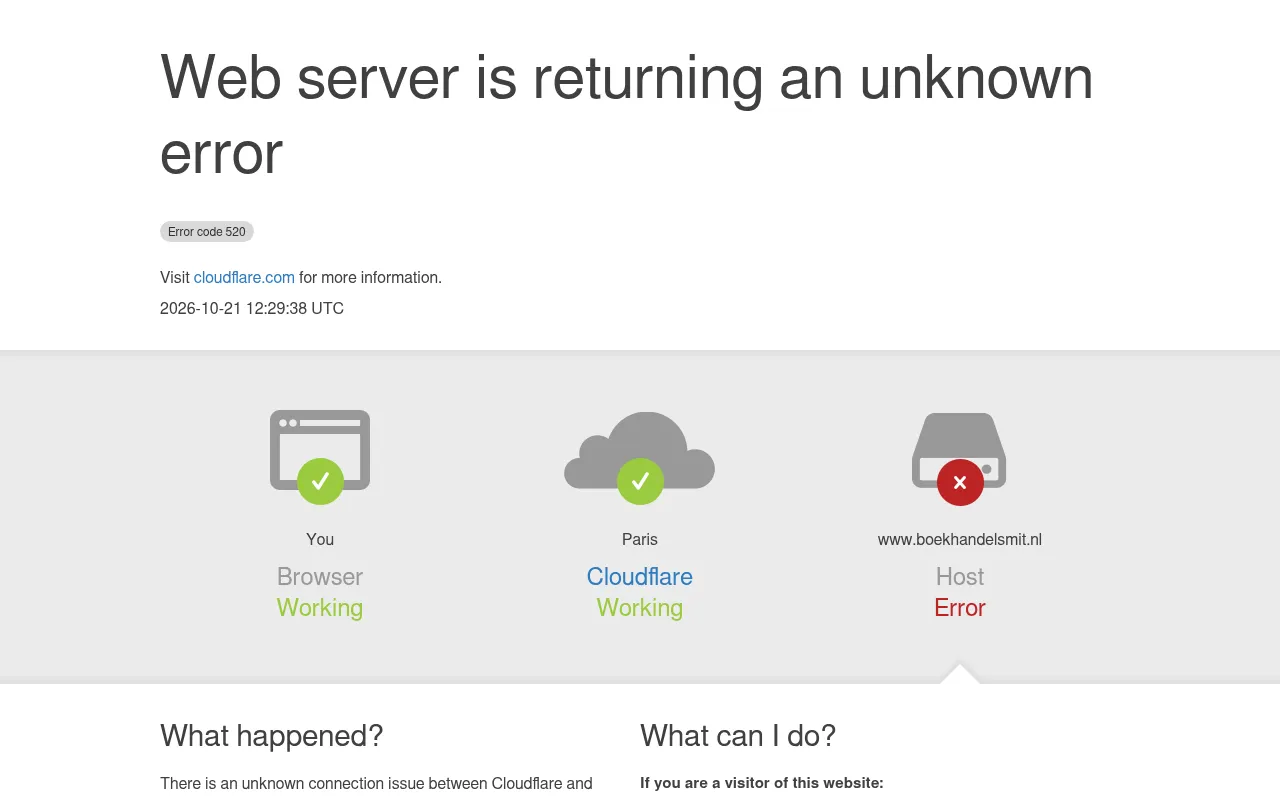Click the green checkmark on browser icon
The width and height of the screenshot is (1280, 800).
tap(320, 481)
